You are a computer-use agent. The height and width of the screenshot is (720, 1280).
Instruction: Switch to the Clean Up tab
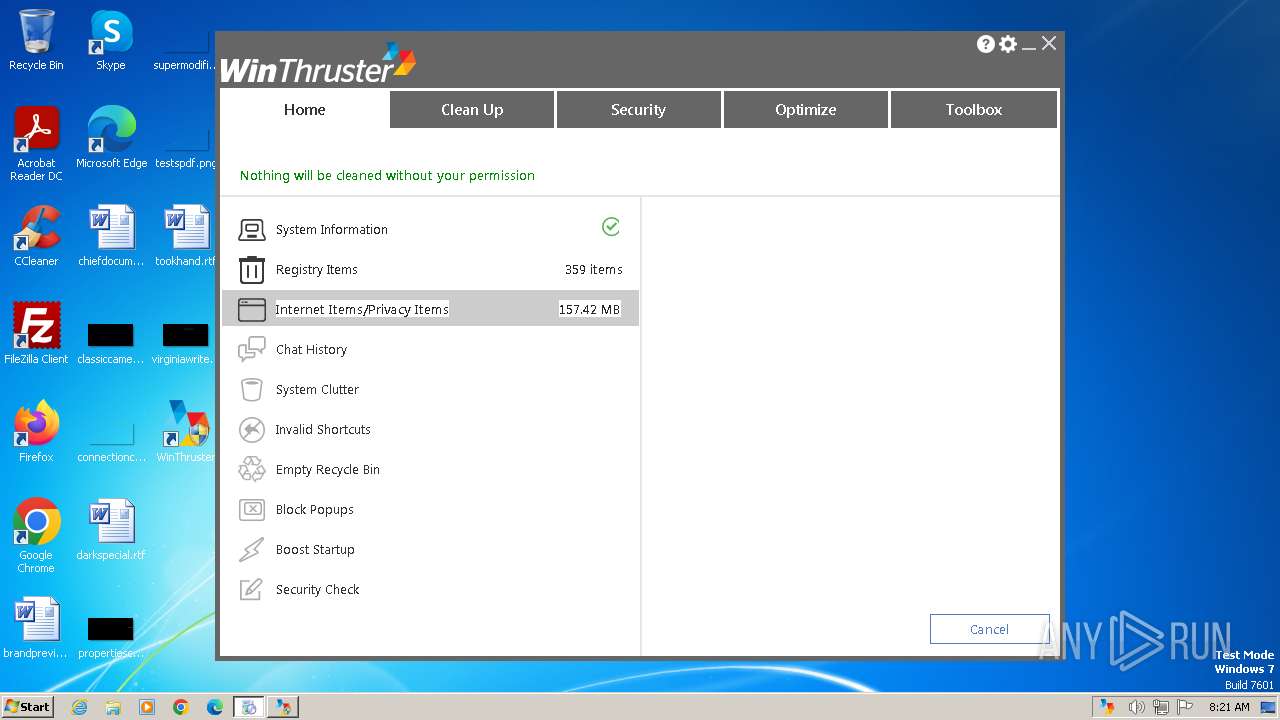click(472, 110)
